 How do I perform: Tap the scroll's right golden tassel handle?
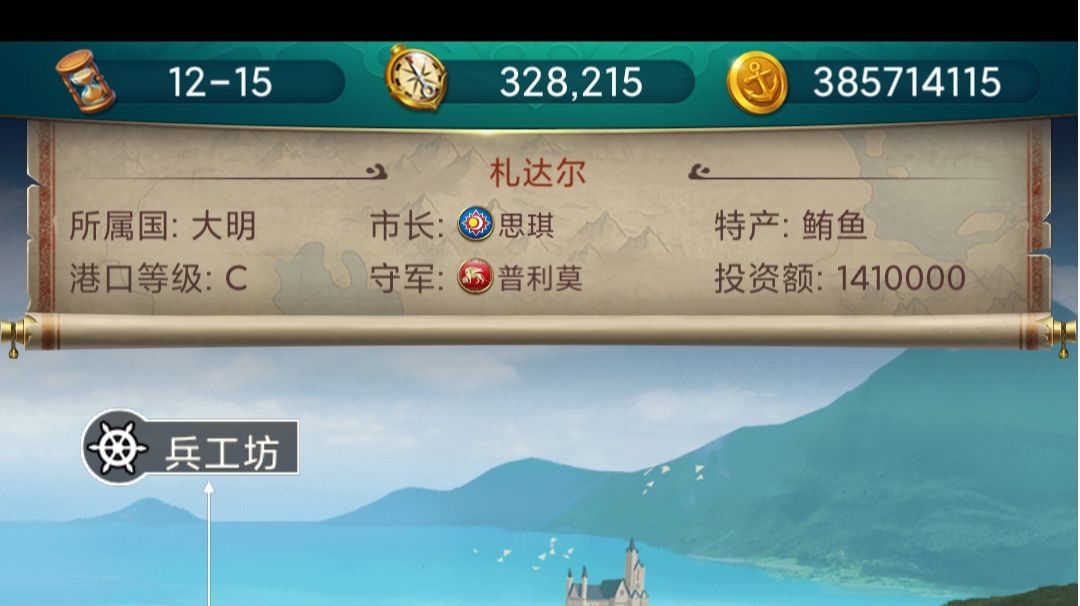click(1061, 335)
